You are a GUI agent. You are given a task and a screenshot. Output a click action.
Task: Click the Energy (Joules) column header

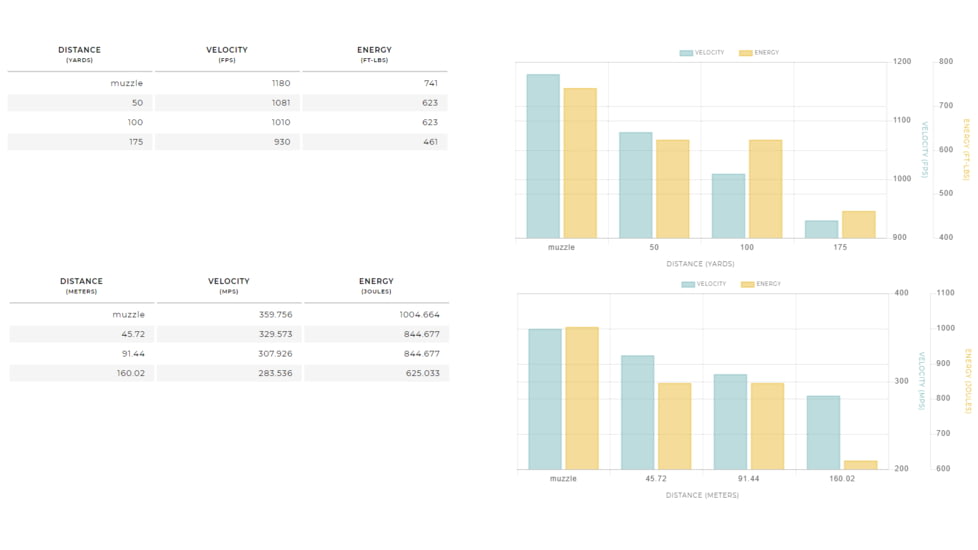376,285
